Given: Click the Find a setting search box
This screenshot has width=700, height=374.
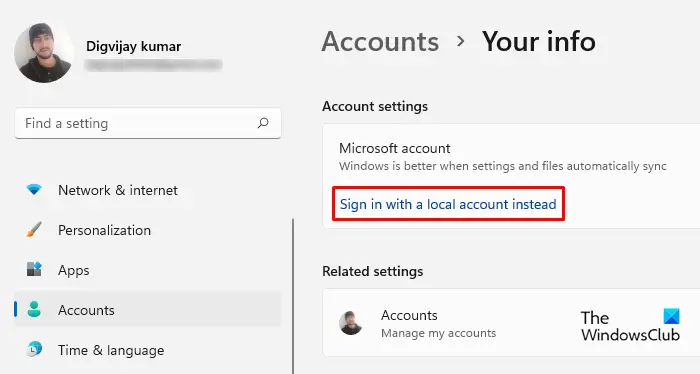Looking at the screenshot, I should [x=148, y=123].
